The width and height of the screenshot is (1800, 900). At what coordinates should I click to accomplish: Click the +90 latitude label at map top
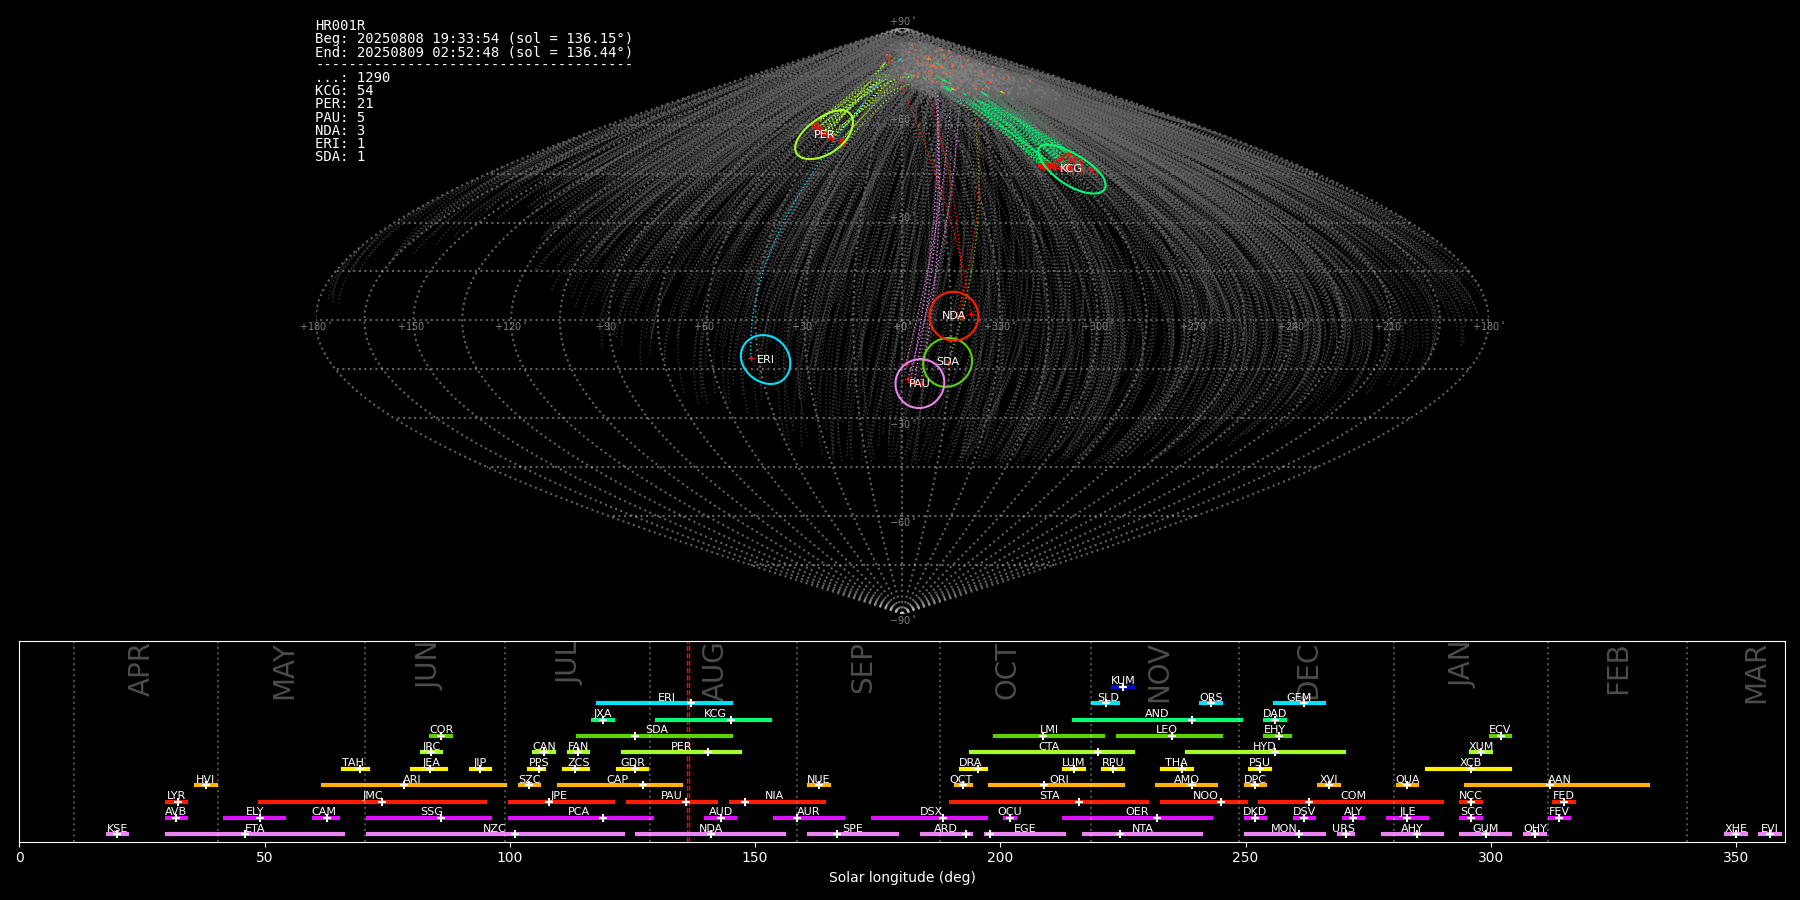pos(901,22)
